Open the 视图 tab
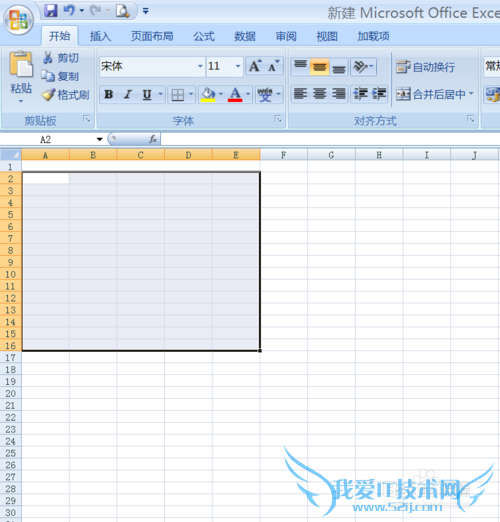This screenshot has height=522, width=500. [x=327, y=36]
